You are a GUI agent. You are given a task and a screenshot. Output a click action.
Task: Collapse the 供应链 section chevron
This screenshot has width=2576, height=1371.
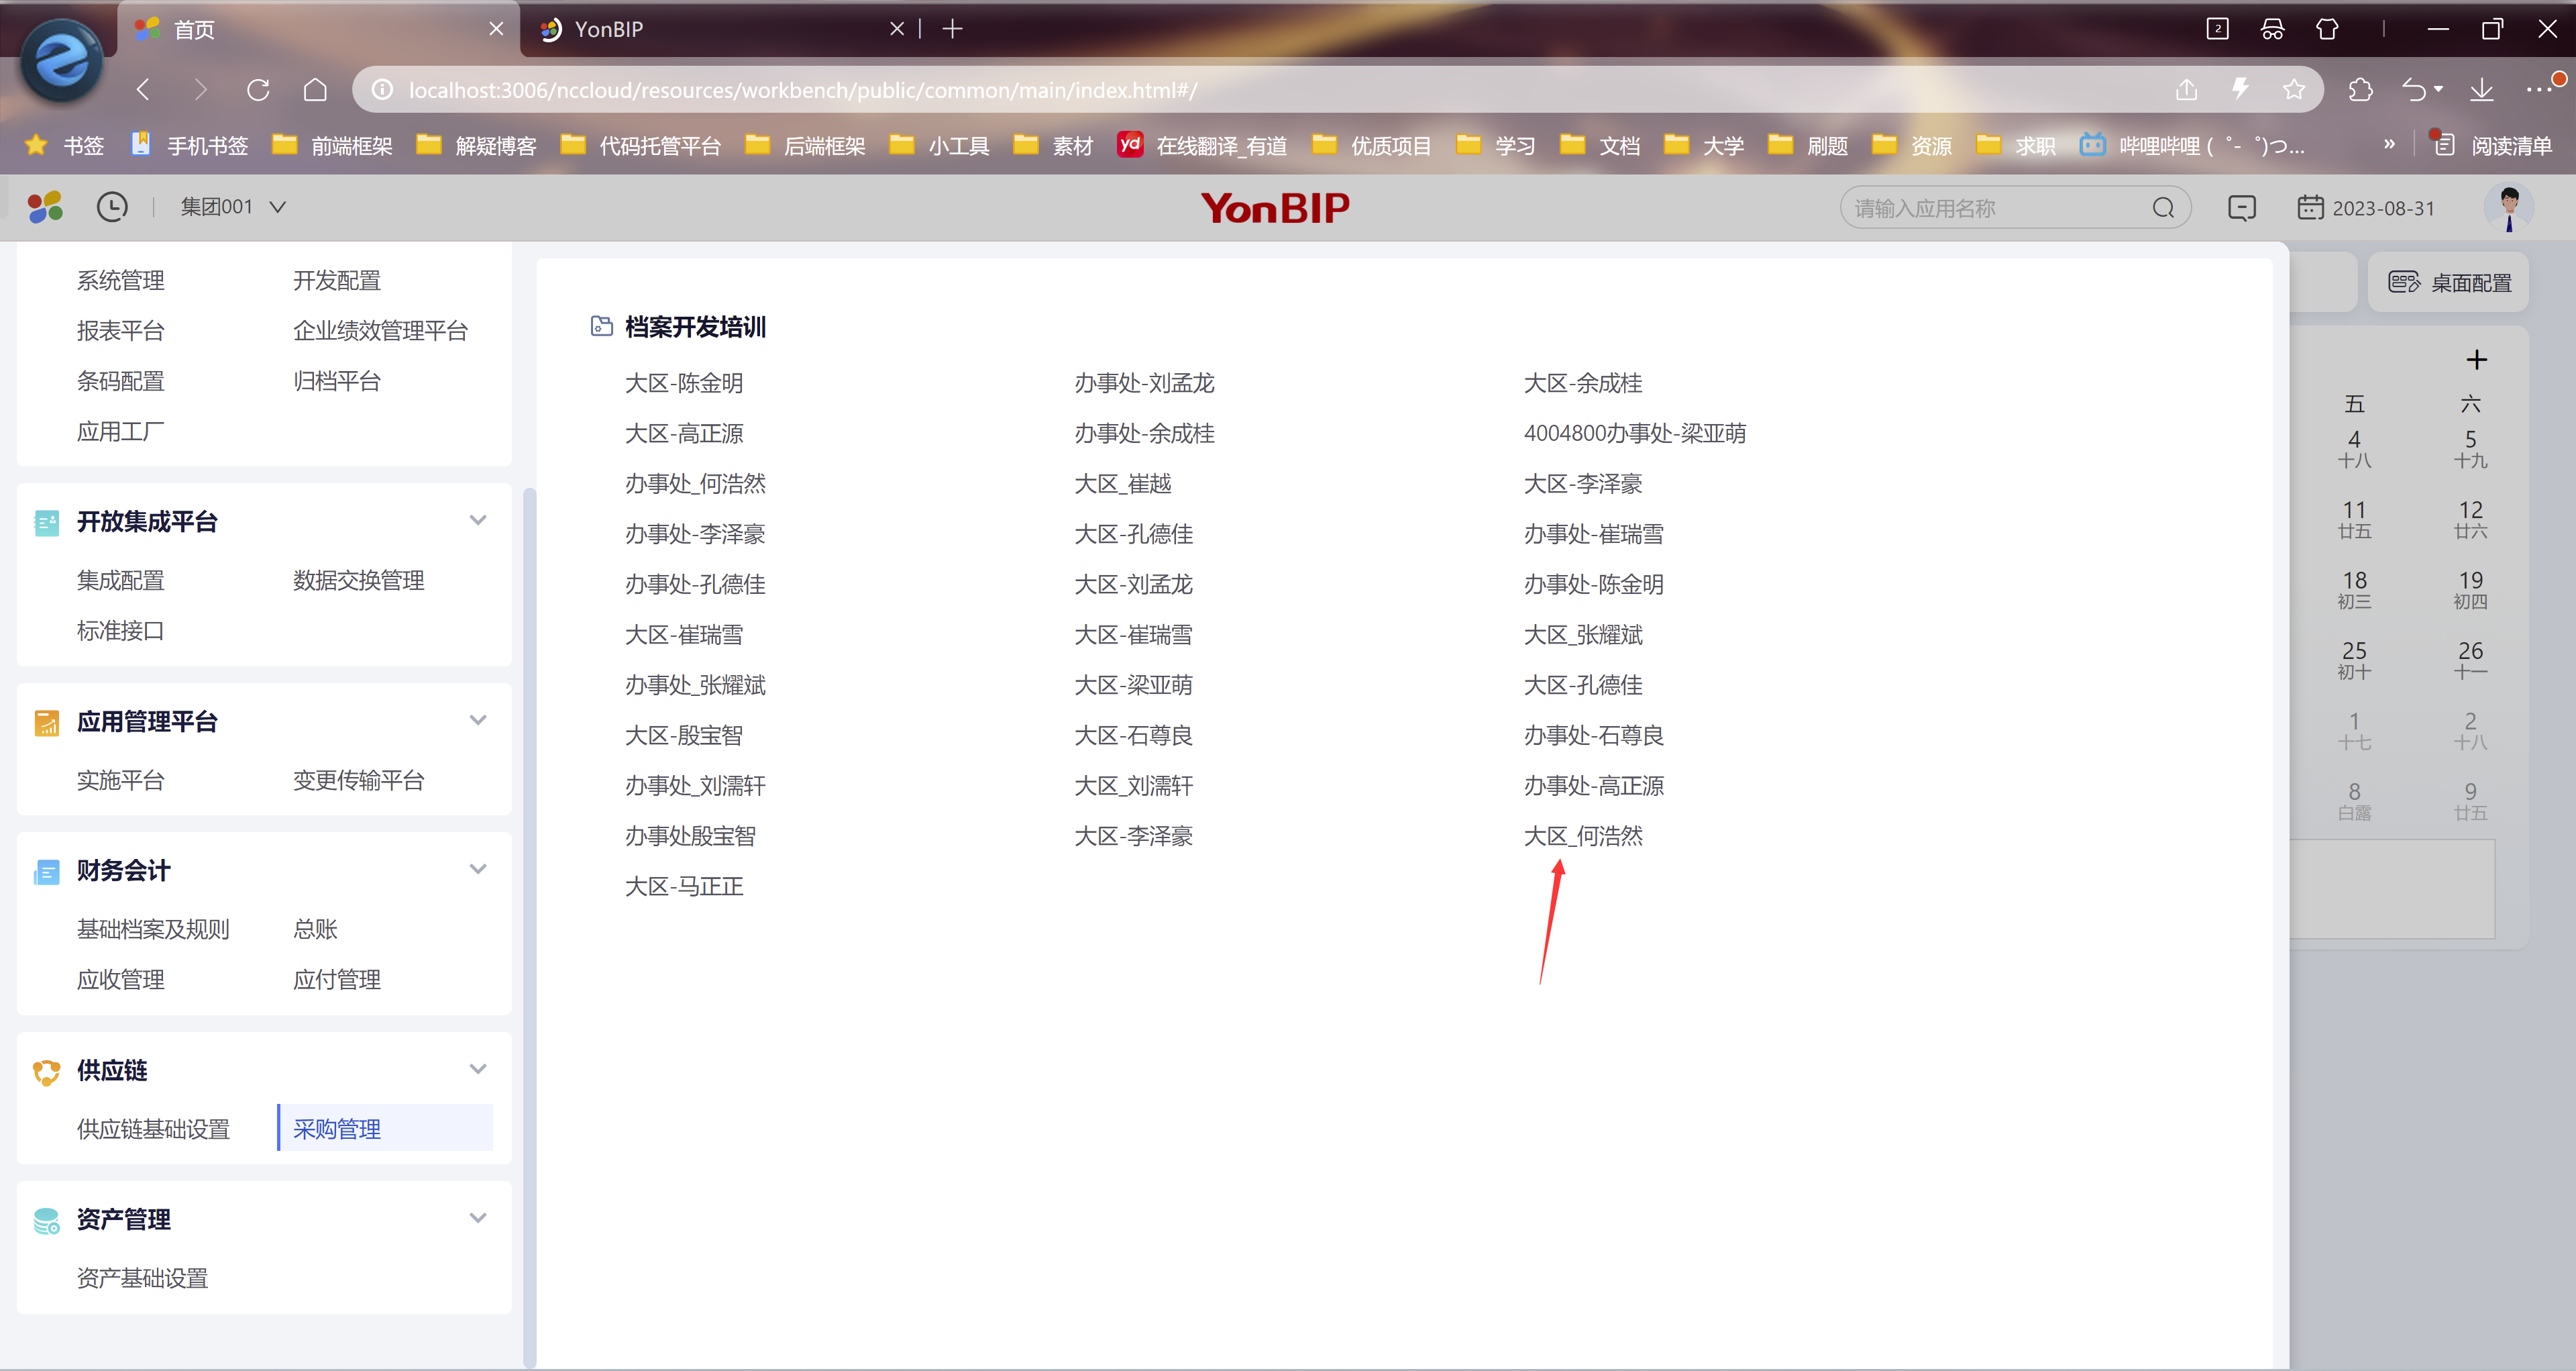[x=478, y=1070]
